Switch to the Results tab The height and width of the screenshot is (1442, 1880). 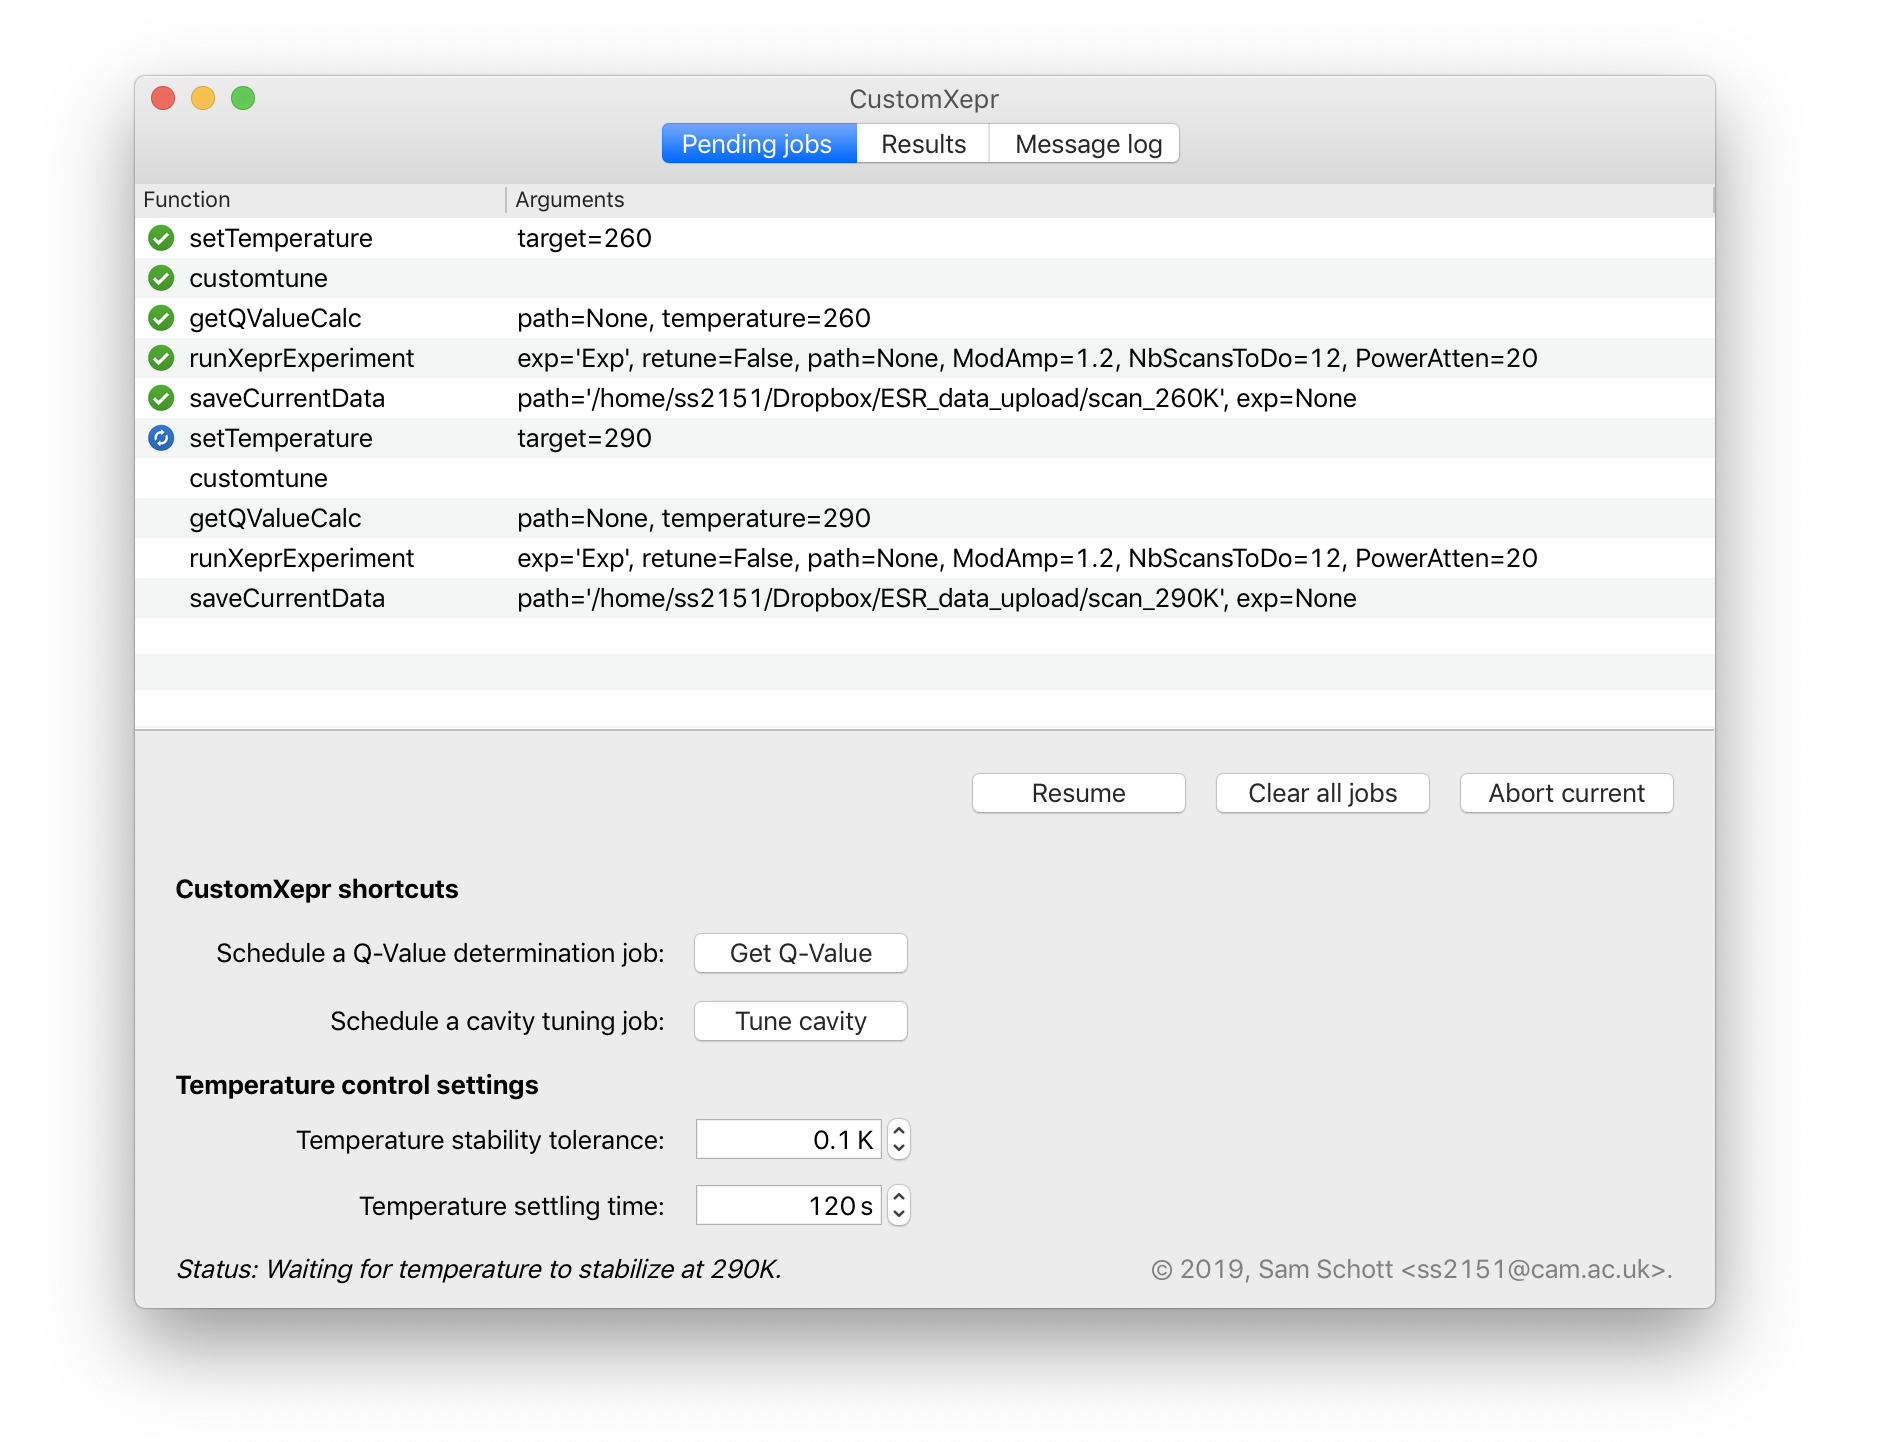923,144
